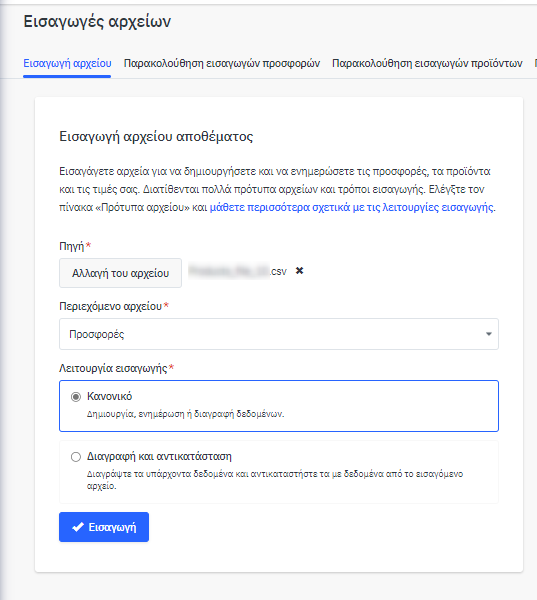
Task: Click the Λειτουργία εισαγωγής label
Action: point(113,368)
